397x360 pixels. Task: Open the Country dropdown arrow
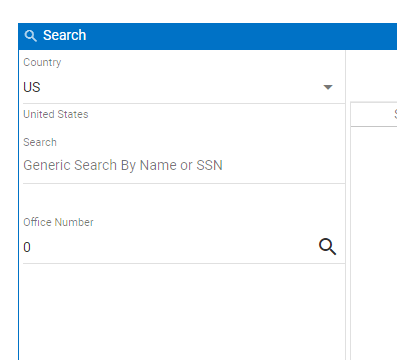click(x=328, y=87)
